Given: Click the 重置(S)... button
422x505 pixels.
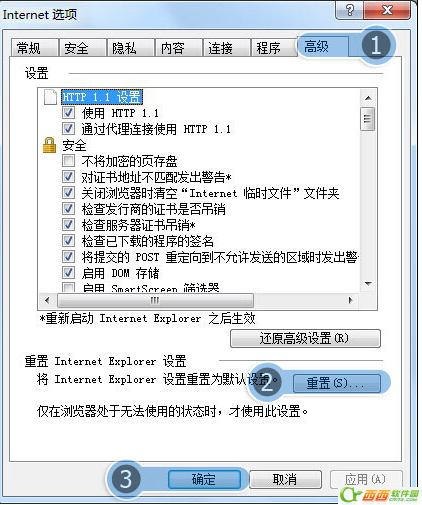Looking at the screenshot, I should [336, 383].
